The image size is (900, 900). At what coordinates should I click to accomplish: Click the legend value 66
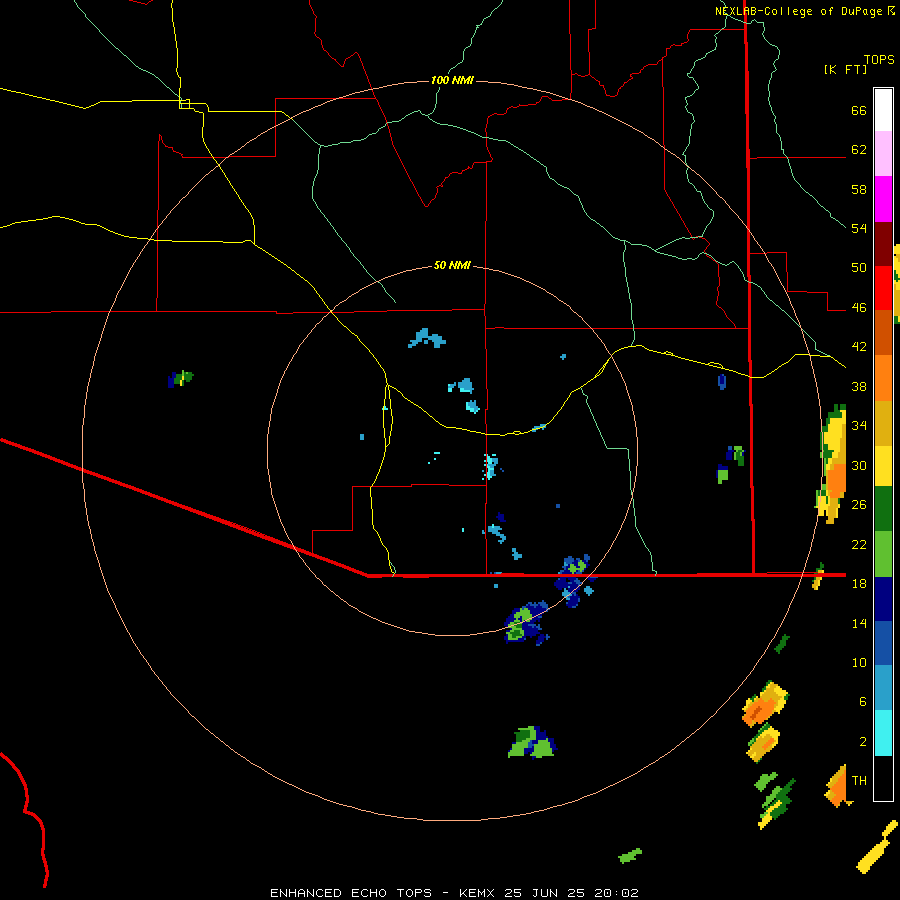[x=859, y=110]
